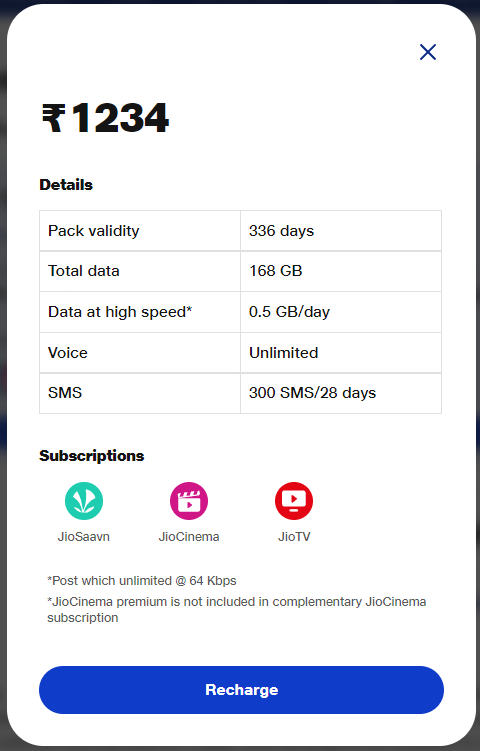The image size is (480, 751).
Task: Click the Subscriptions section heading
Action: tap(91, 455)
